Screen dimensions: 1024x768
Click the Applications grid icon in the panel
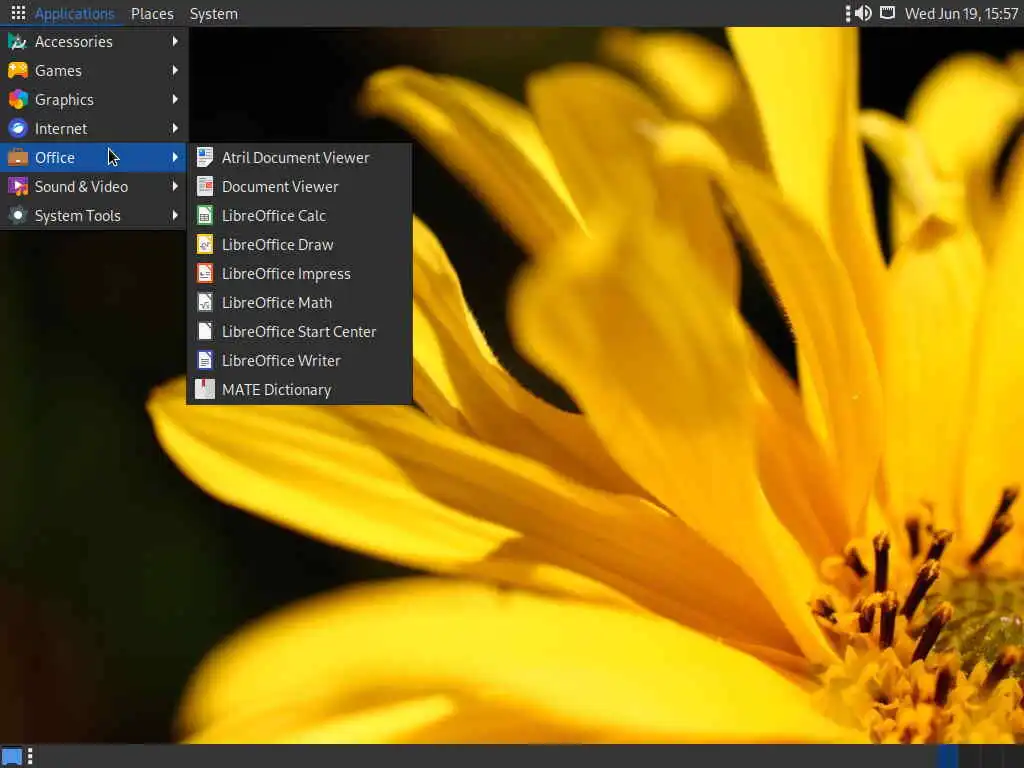18,13
